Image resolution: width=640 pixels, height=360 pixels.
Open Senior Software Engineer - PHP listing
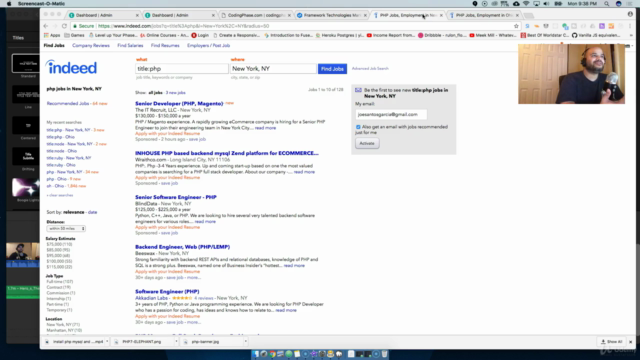pos(176,197)
